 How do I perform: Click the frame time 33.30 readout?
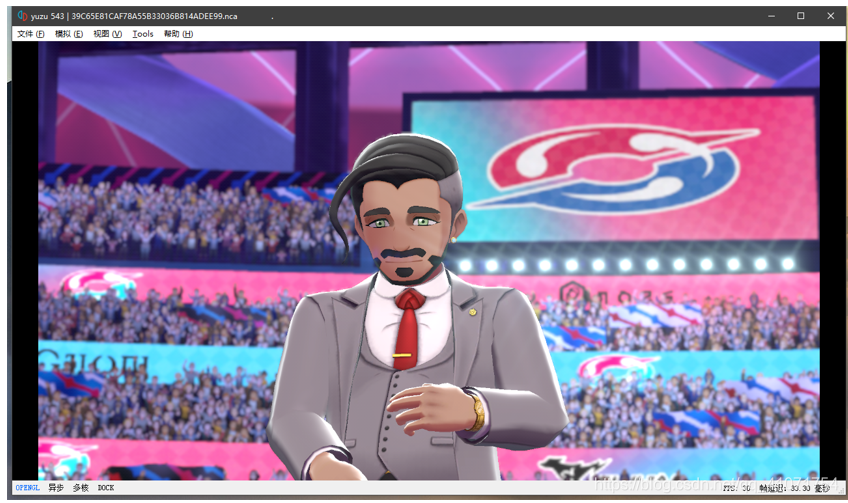pos(794,488)
